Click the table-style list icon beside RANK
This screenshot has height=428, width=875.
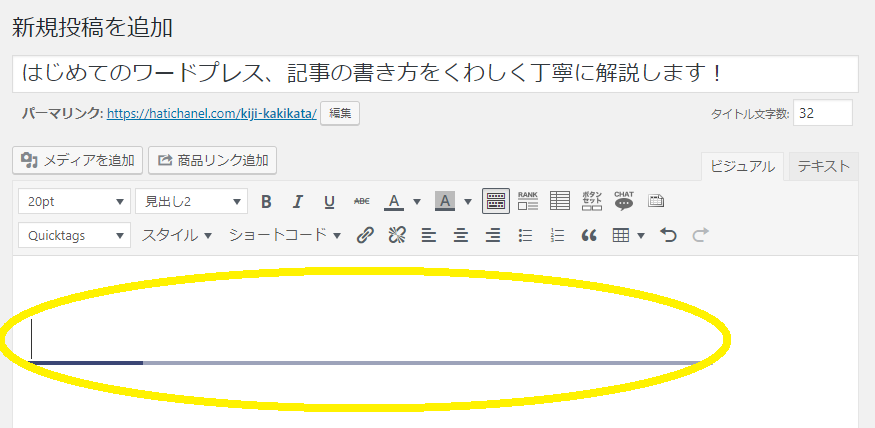click(x=560, y=201)
